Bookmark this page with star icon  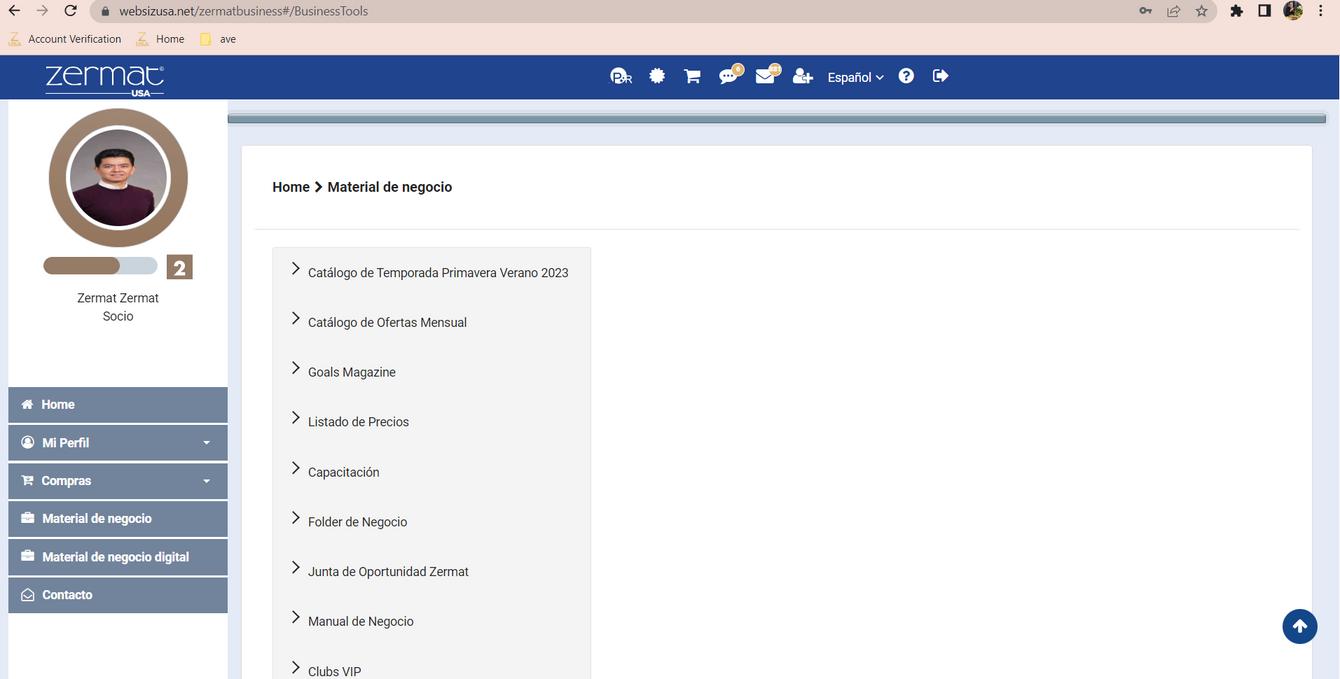coord(1202,11)
